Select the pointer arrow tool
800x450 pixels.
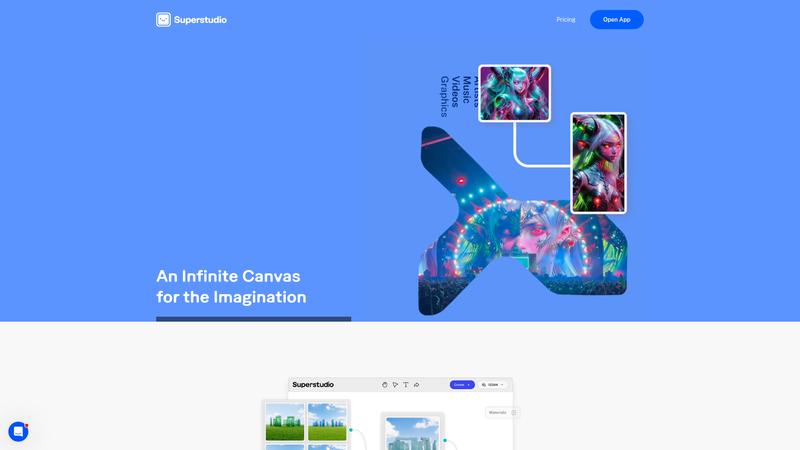(x=395, y=384)
